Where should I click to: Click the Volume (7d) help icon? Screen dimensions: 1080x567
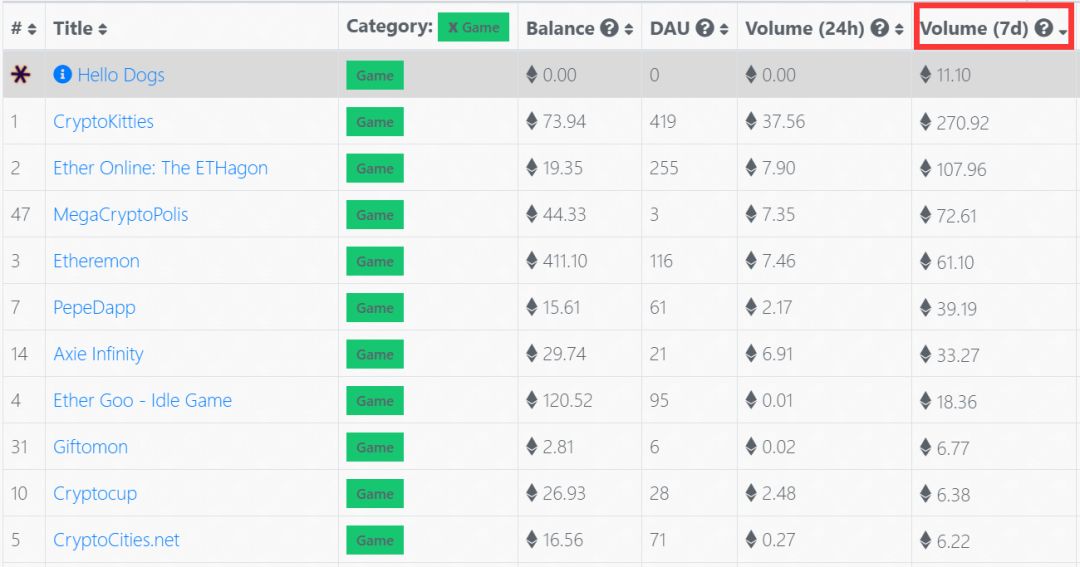1043,28
